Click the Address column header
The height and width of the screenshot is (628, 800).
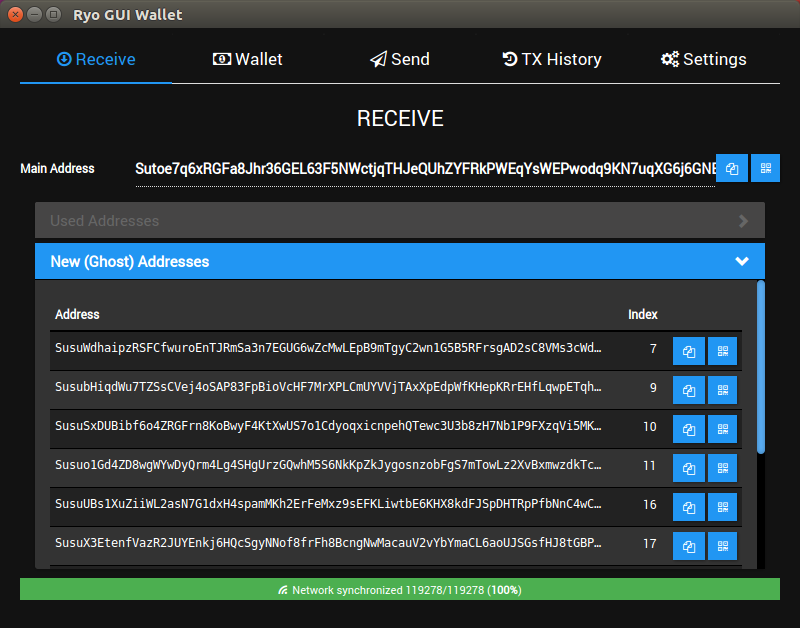point(77,314)
